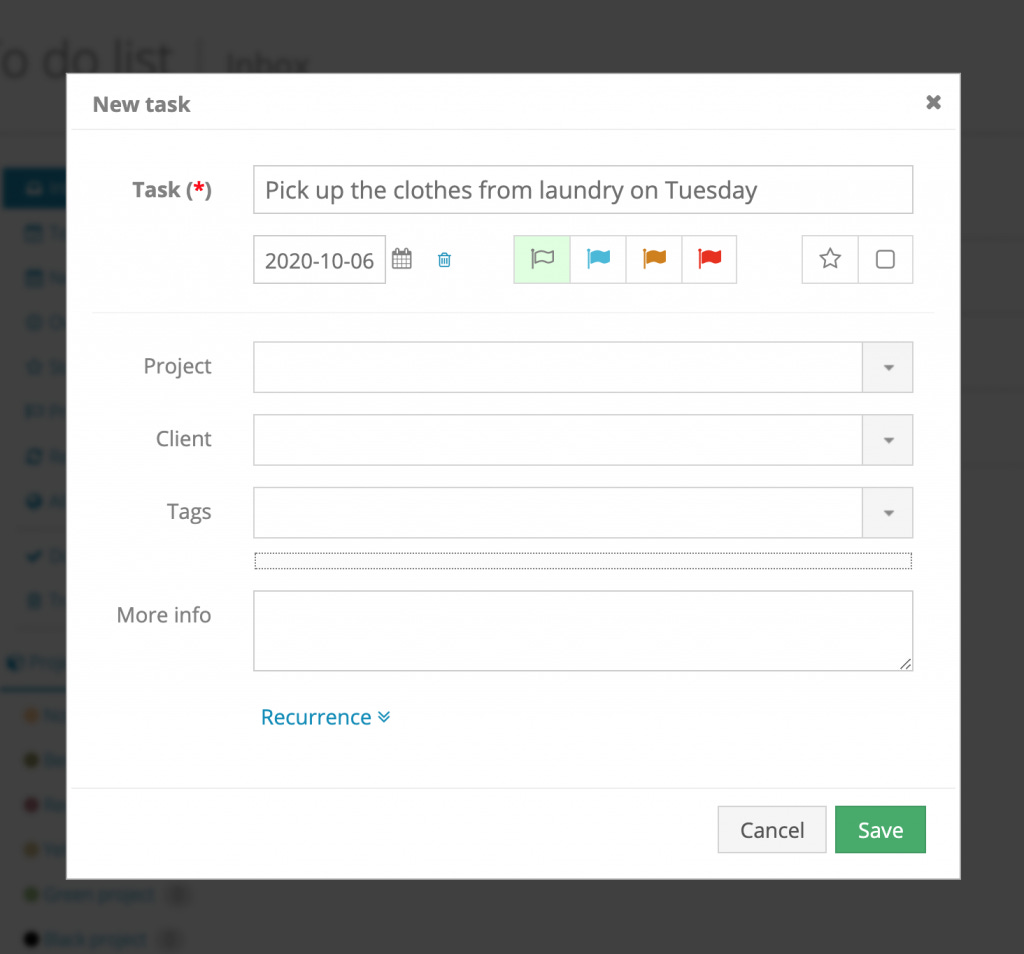Click the Cancel button
This screenshot has width=1024, height=954.
tap(772, 829)
